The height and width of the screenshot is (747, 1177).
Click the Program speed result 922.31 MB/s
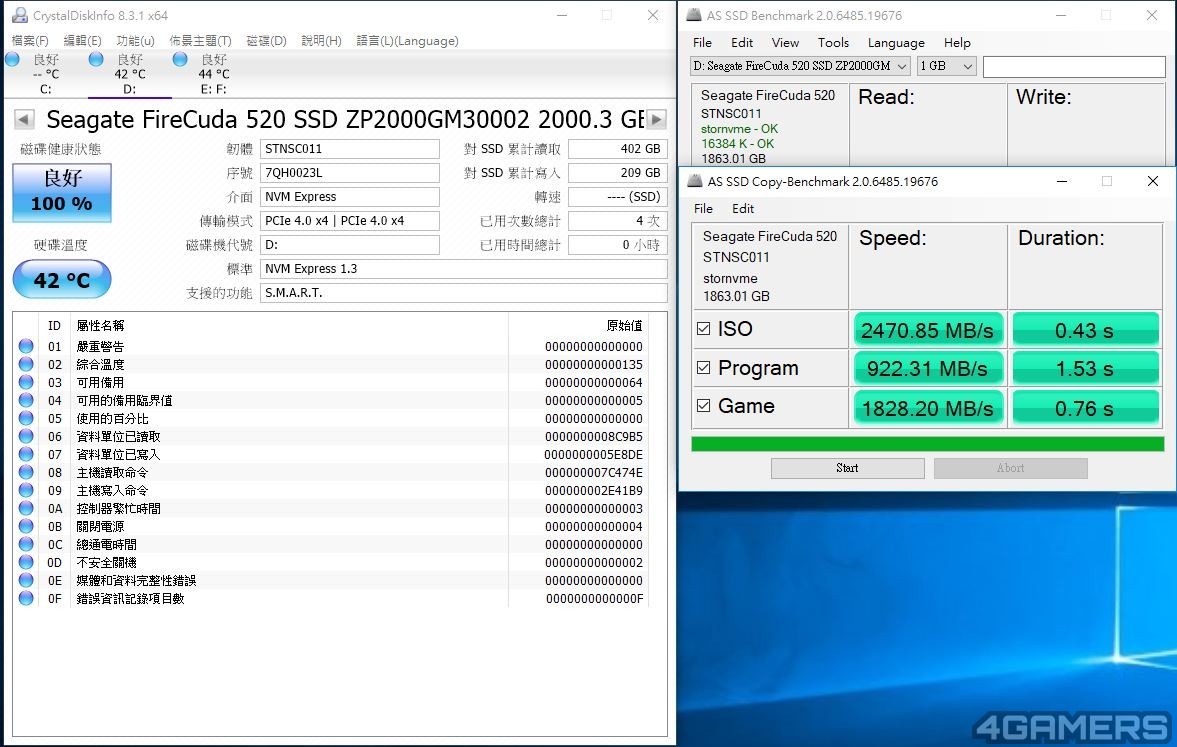(928, 369)
